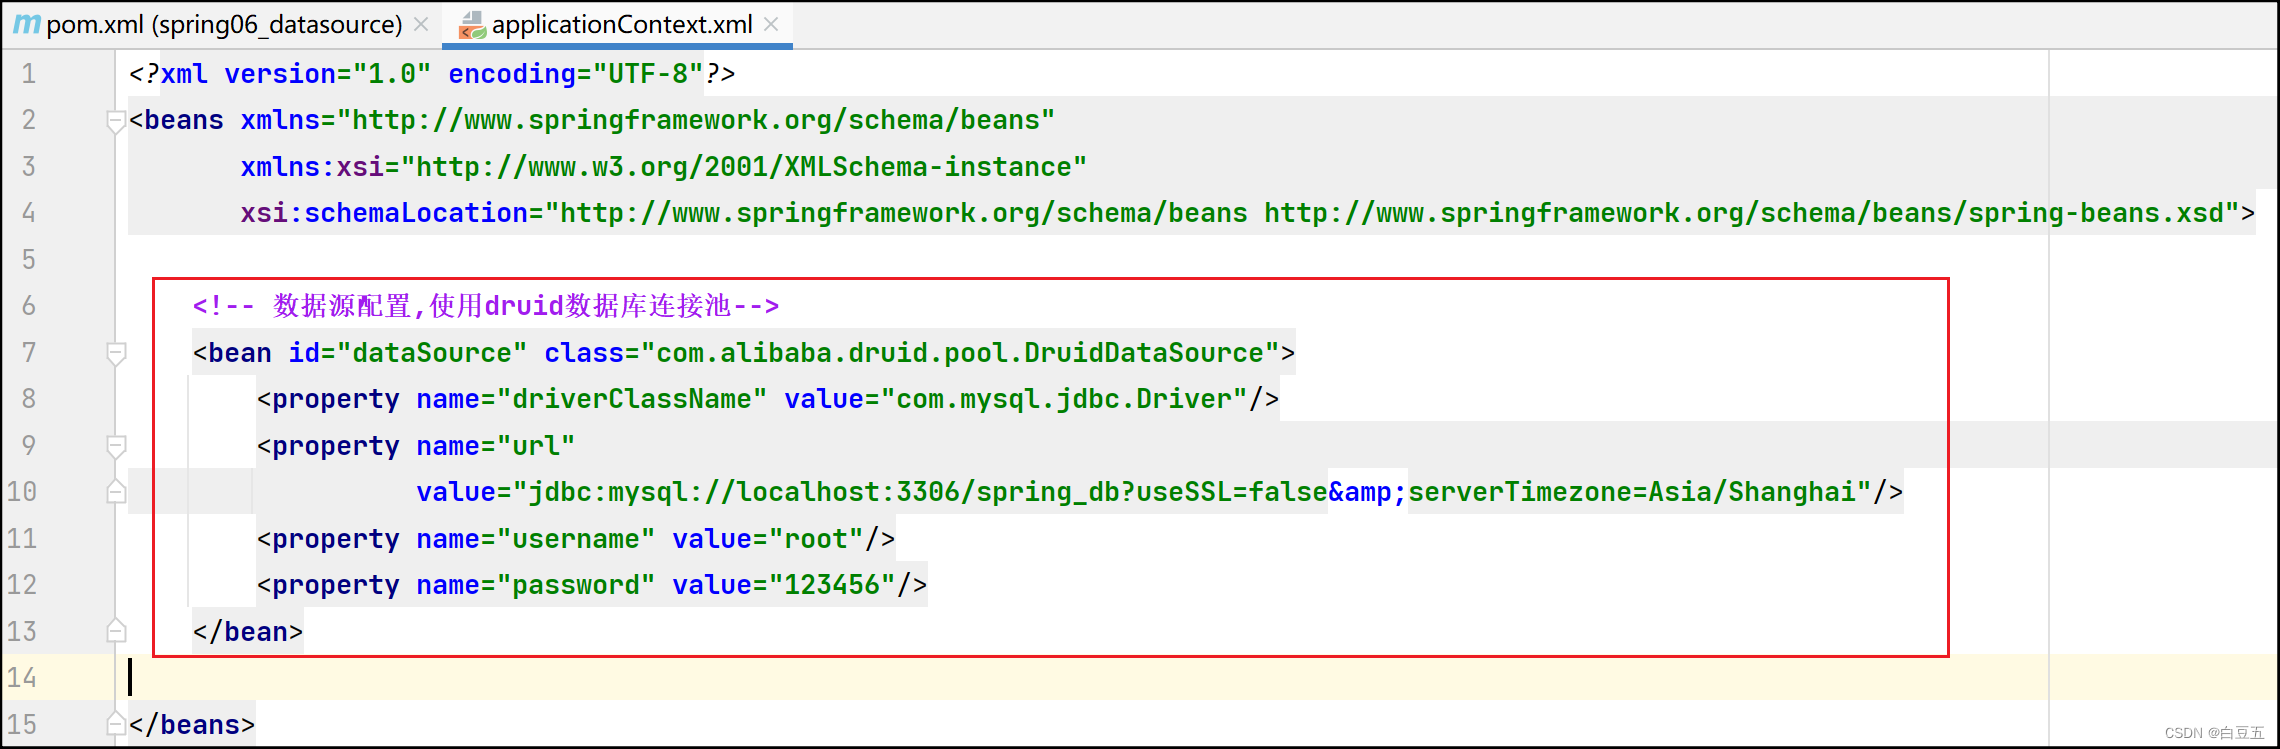
Task: Switch to the pom.xml (spring06_datasource) tab
Action: 224,24
